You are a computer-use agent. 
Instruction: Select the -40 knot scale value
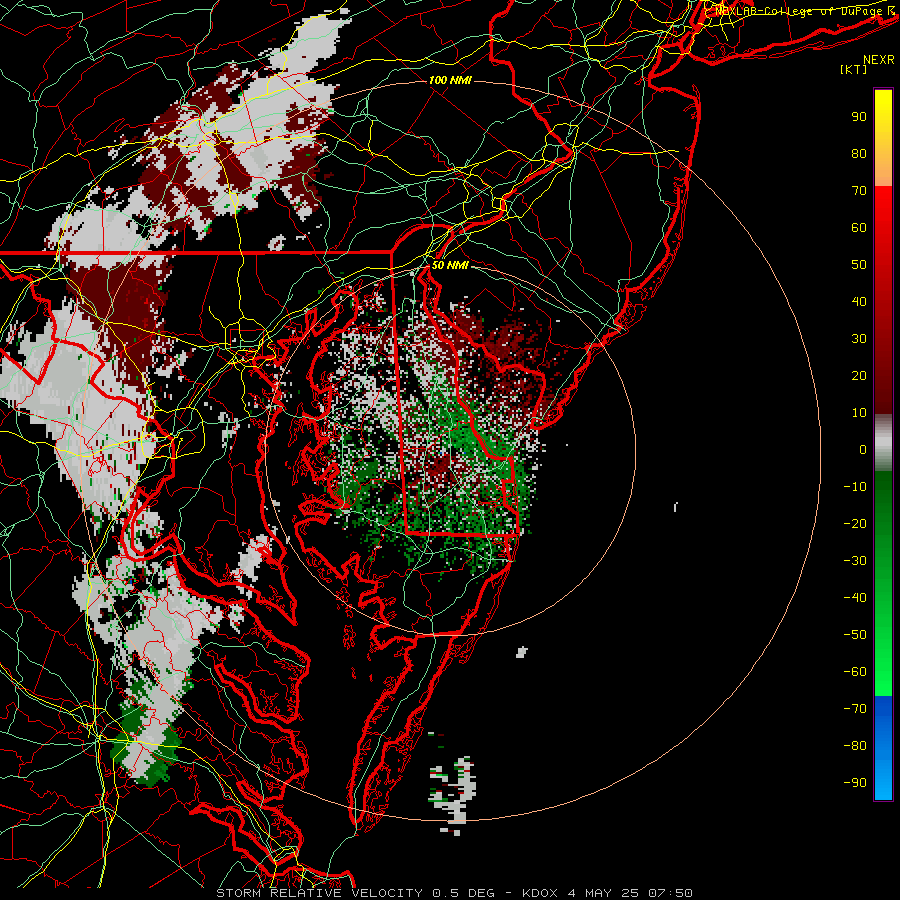[x=855, y=598]
